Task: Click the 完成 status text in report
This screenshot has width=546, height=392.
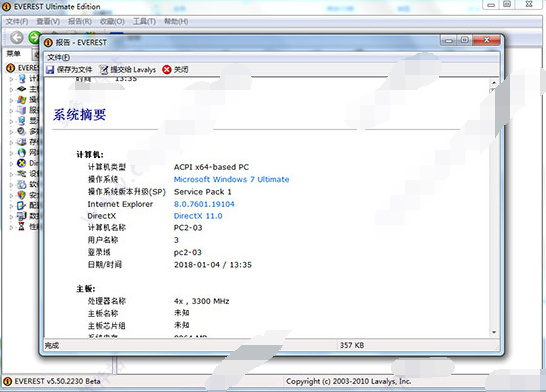Action: 52,345
